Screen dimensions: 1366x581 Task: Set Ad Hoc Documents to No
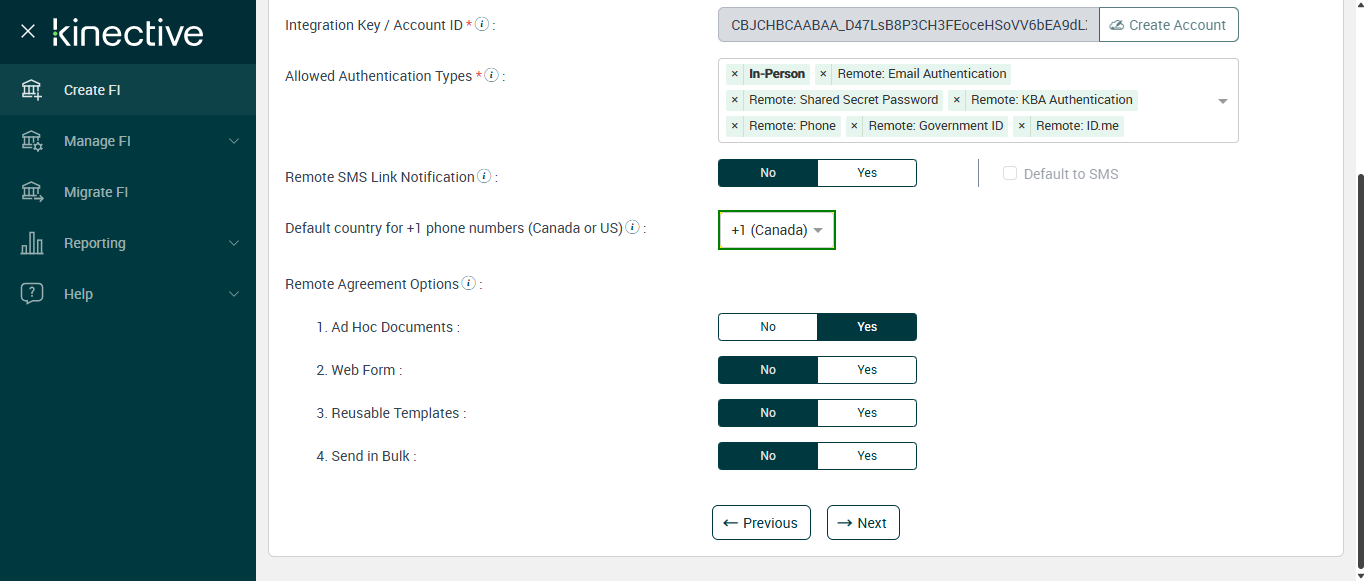tap(768, 327)
